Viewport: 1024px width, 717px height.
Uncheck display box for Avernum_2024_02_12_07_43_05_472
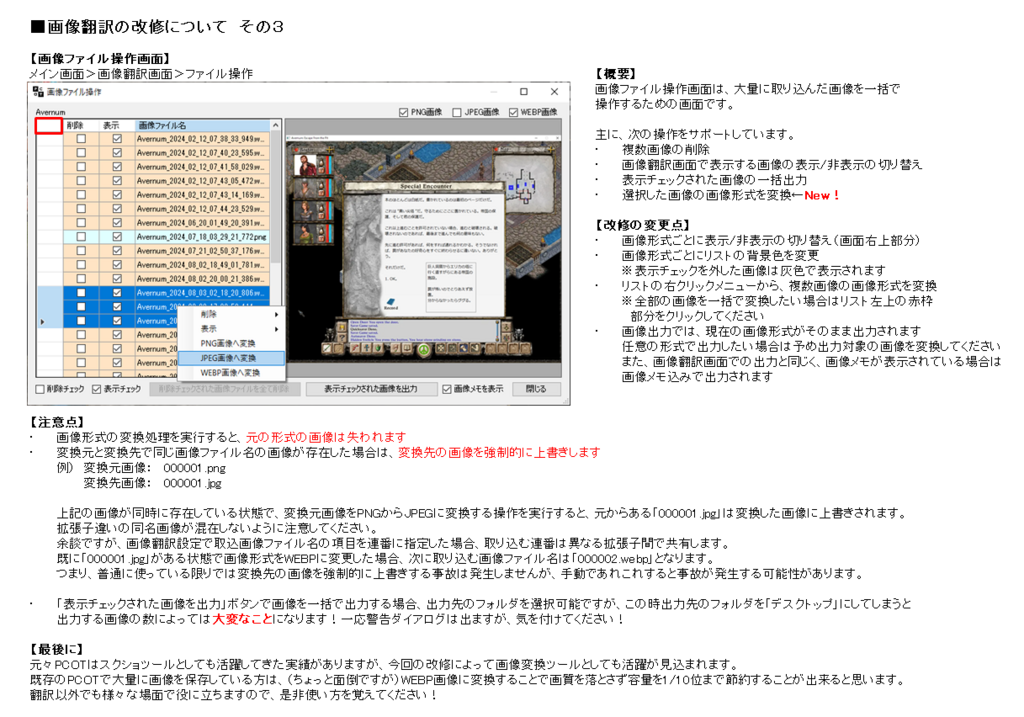point(117,181)
